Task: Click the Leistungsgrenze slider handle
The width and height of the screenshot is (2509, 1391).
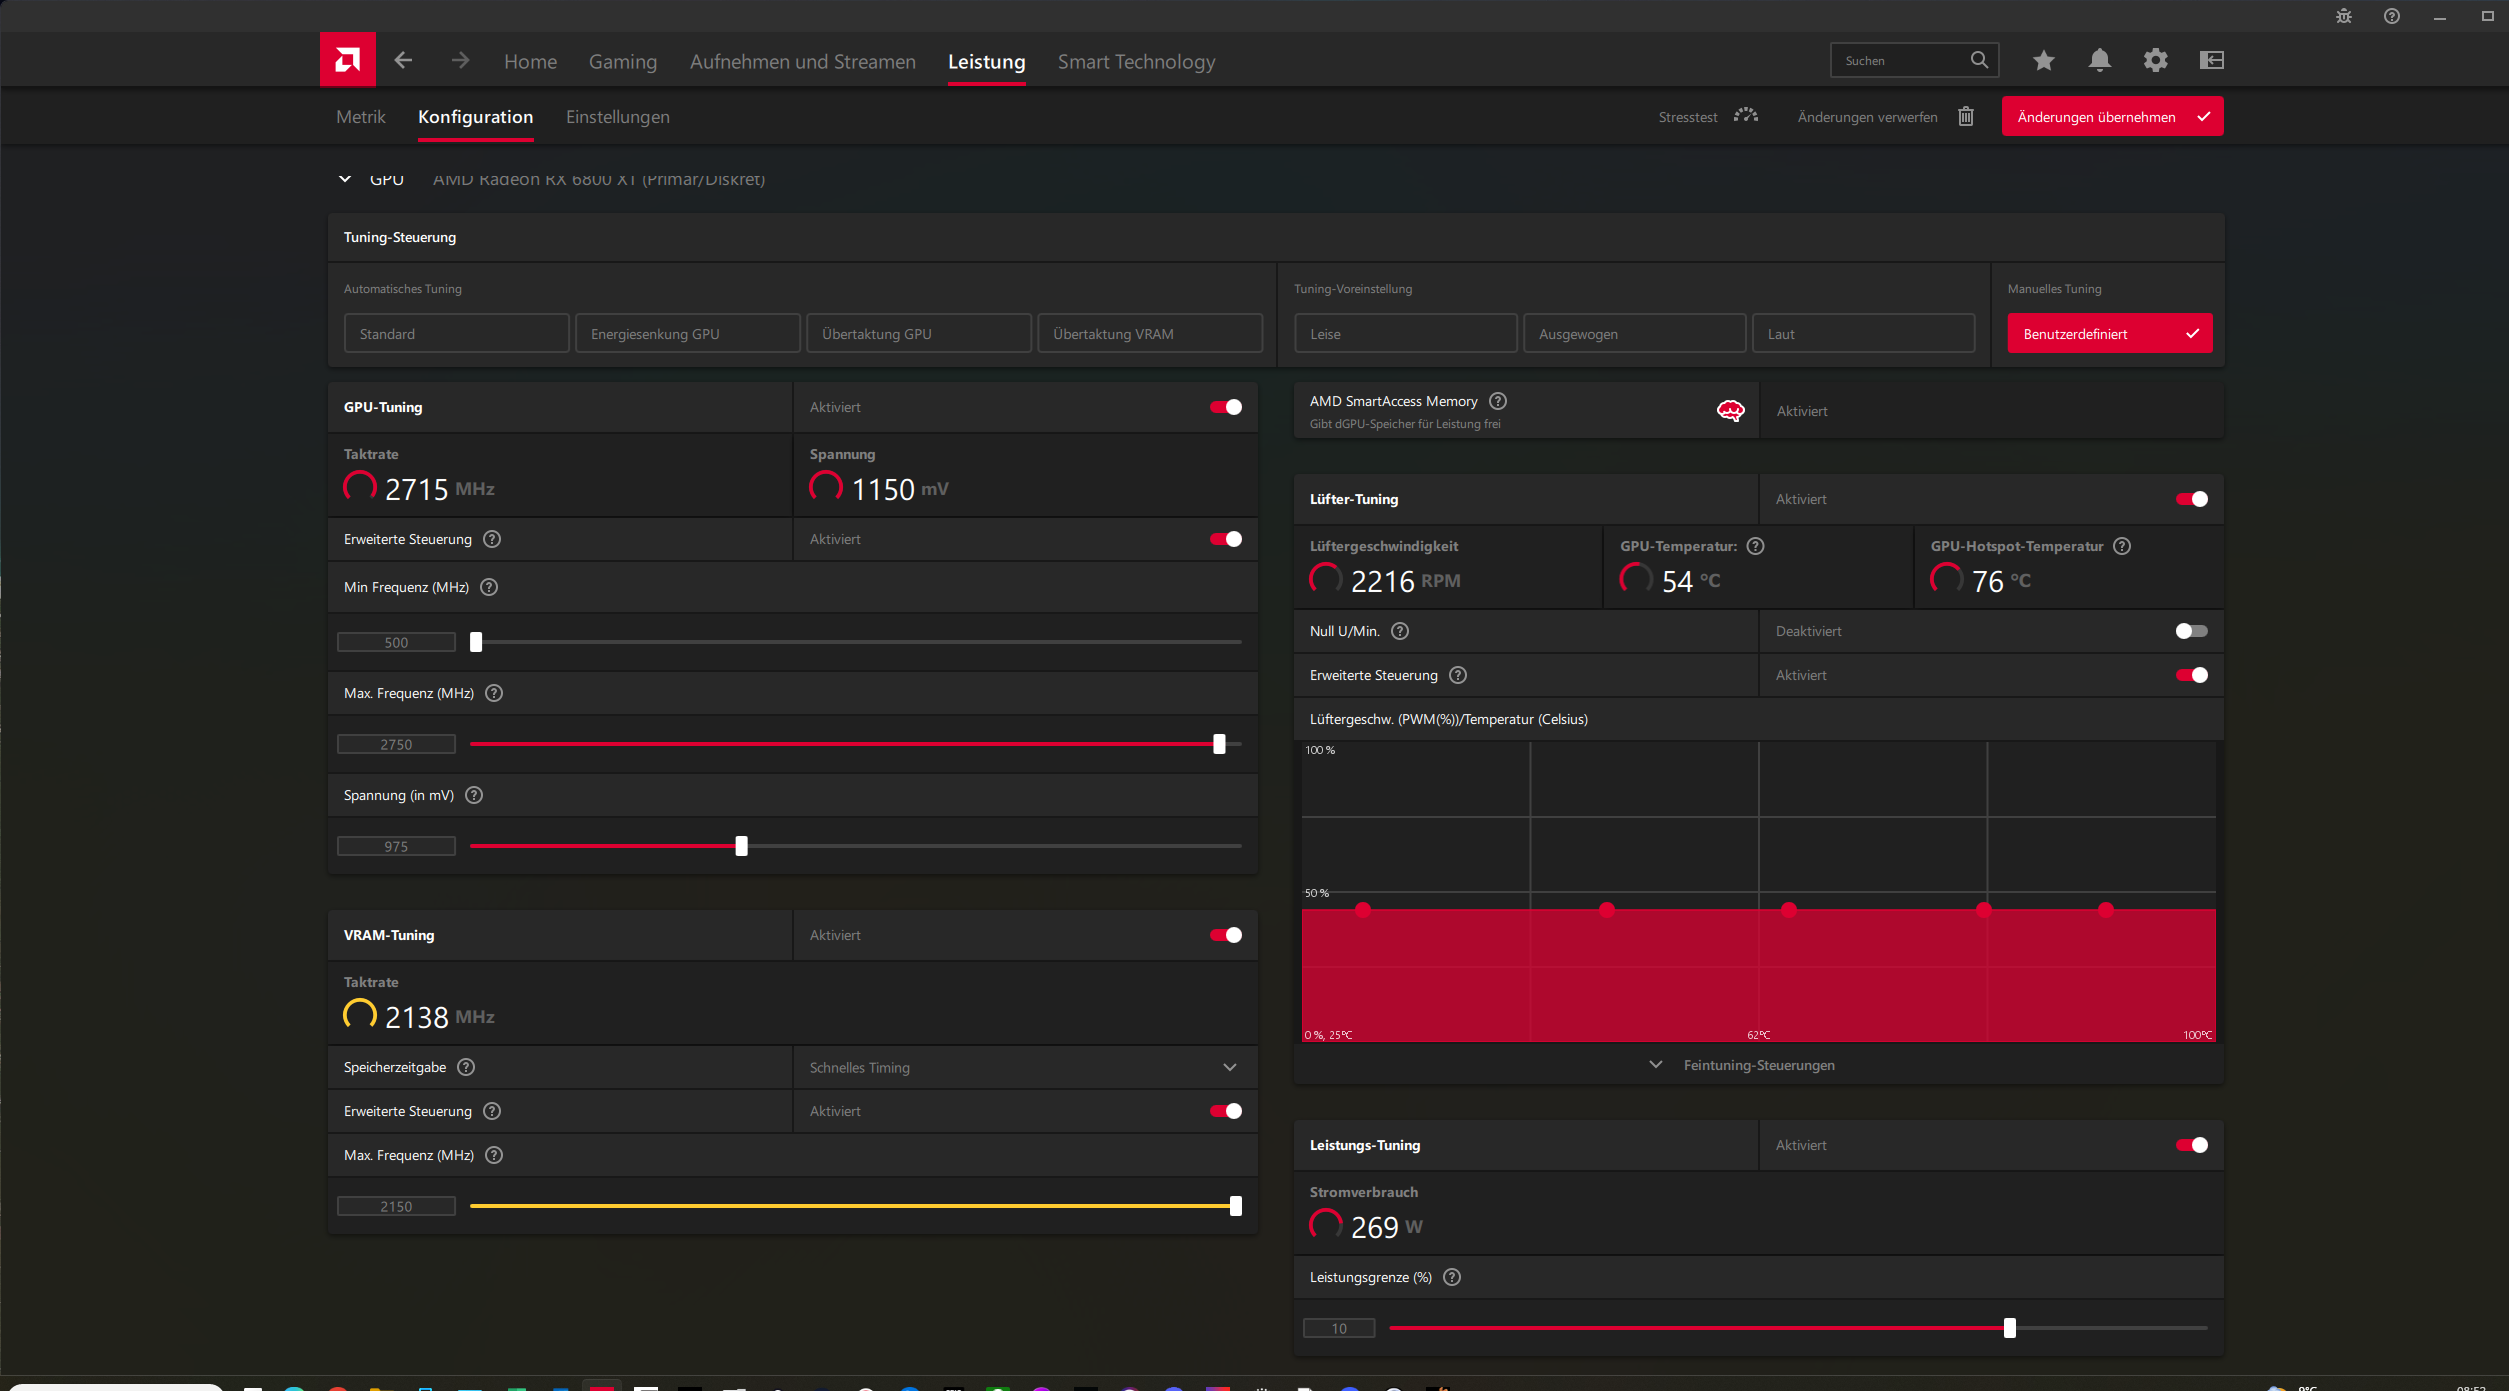Action: tap(2009, 1328)
